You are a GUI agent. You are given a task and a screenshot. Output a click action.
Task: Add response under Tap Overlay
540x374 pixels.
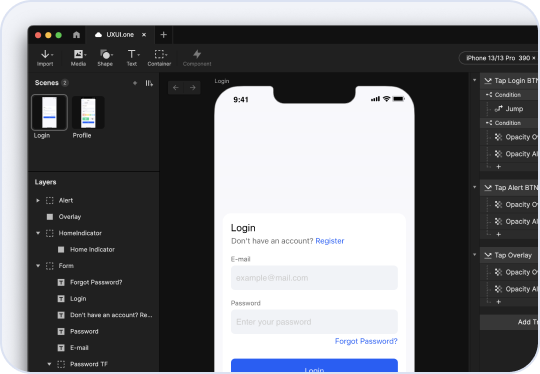click(x=498, y=302)
